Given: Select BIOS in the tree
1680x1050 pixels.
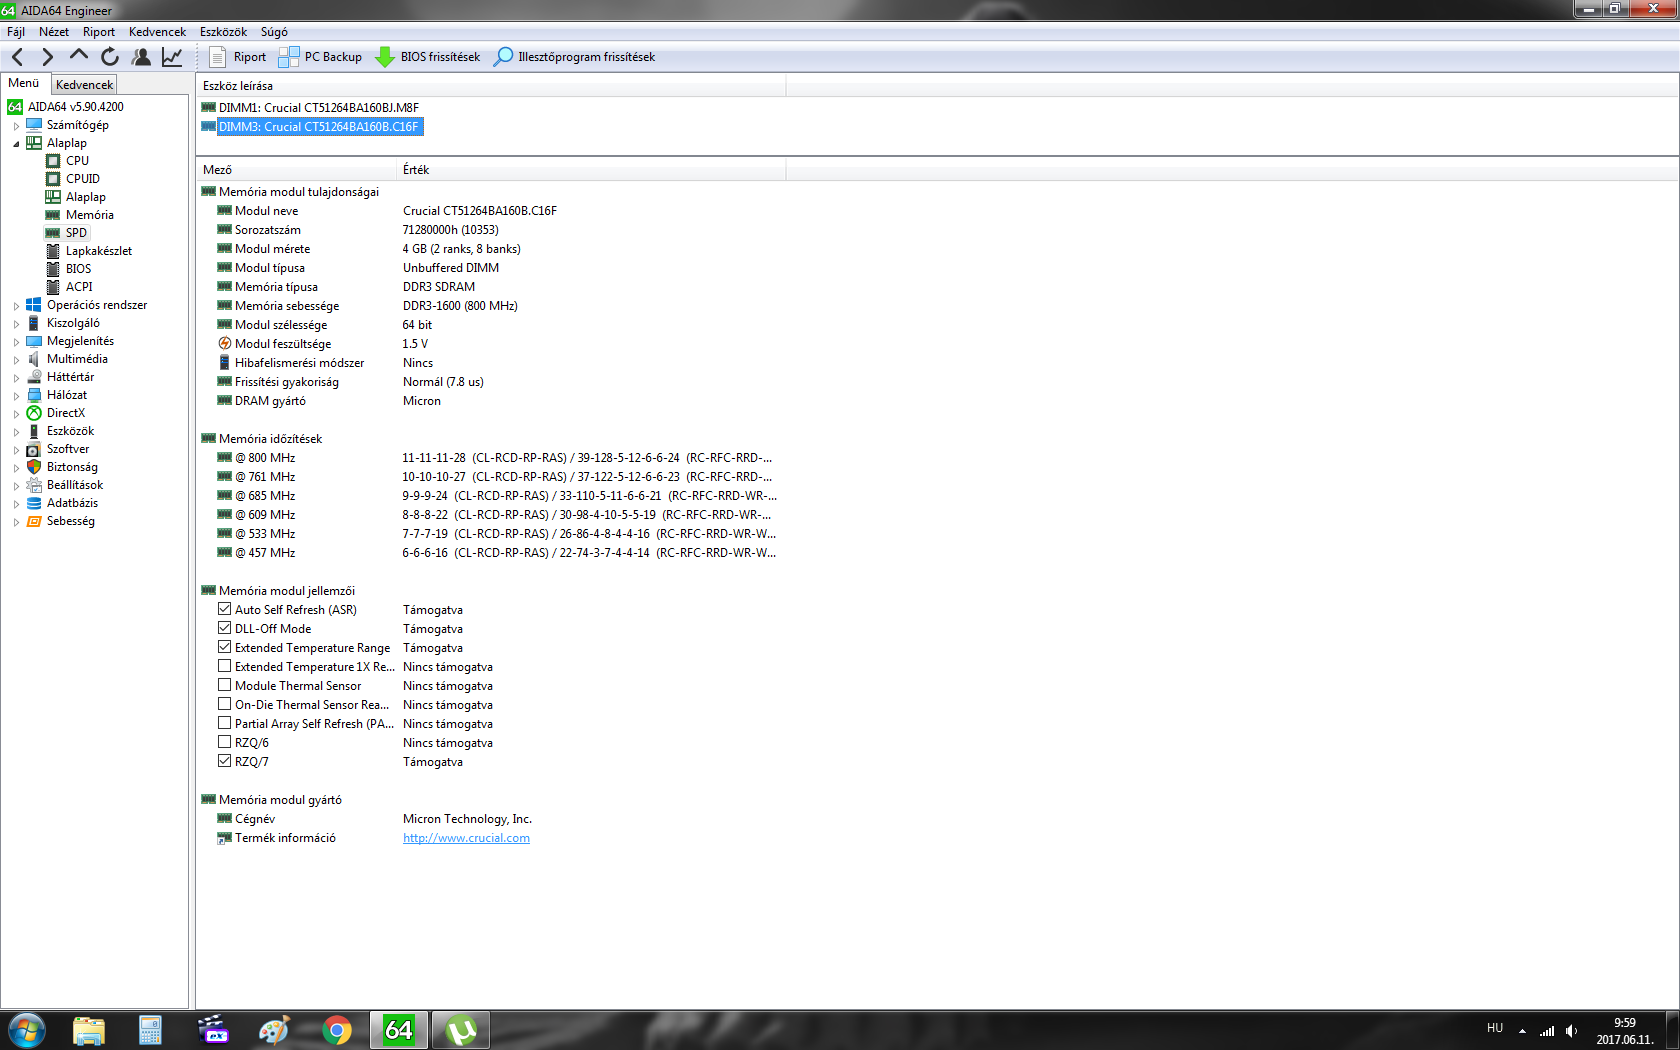Looking at the screenshot, I should pos(79,269).
